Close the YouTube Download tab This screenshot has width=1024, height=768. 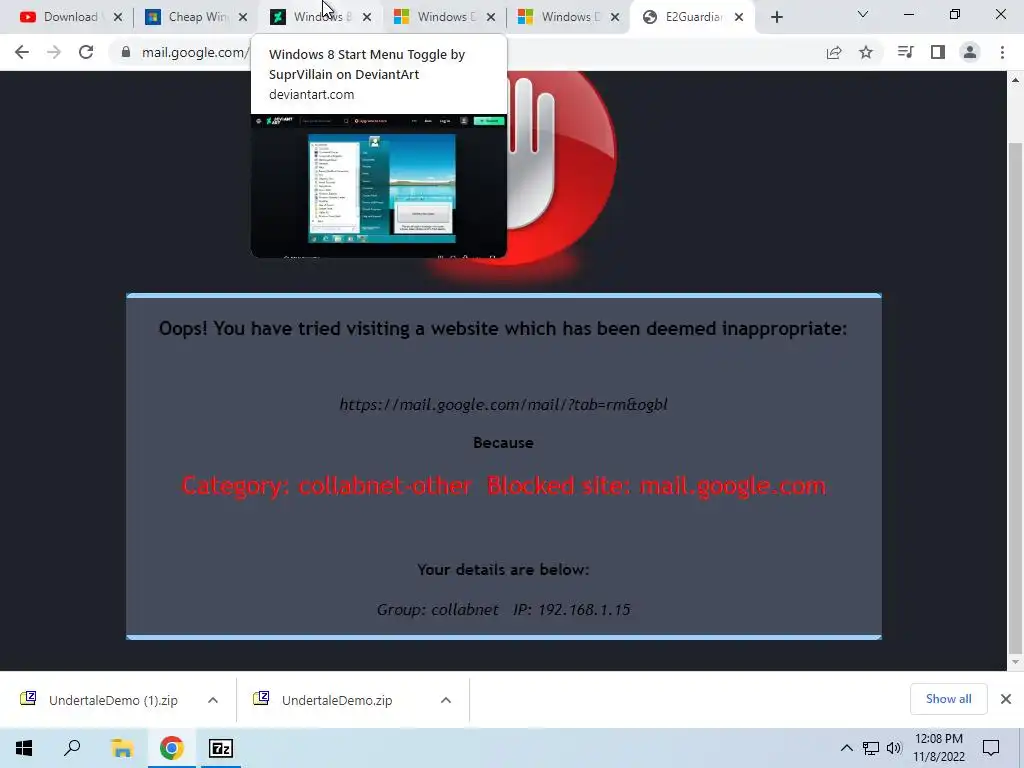(x=118, y=18)
